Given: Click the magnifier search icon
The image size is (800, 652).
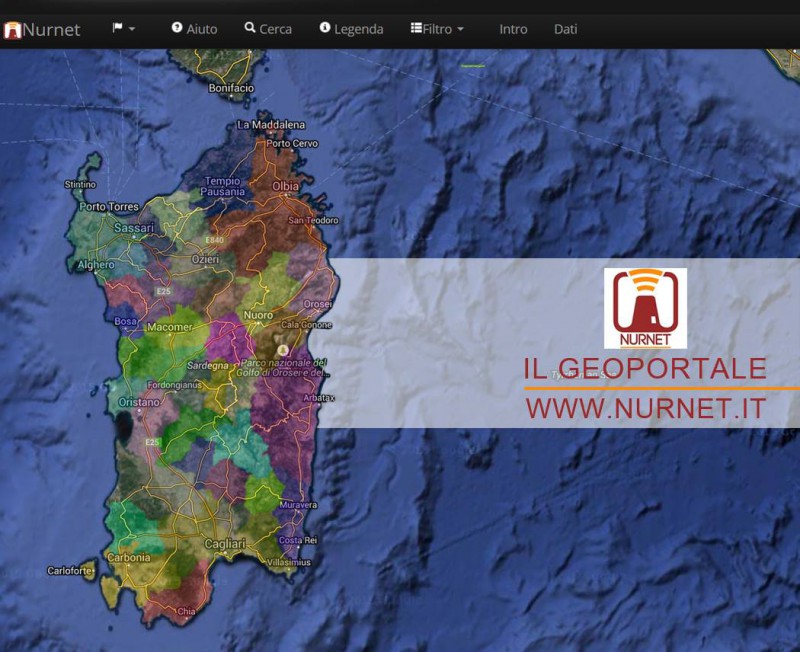Looking at the screenshot, I should 250,28.
